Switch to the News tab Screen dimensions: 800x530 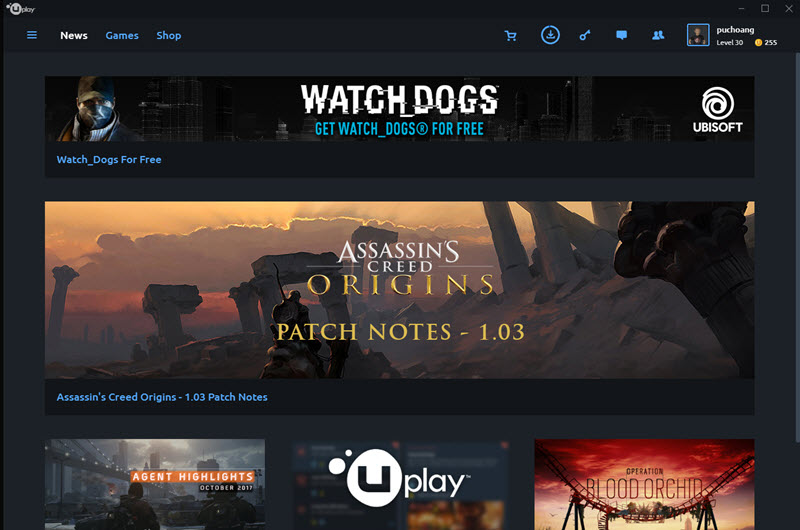point(74,35)
